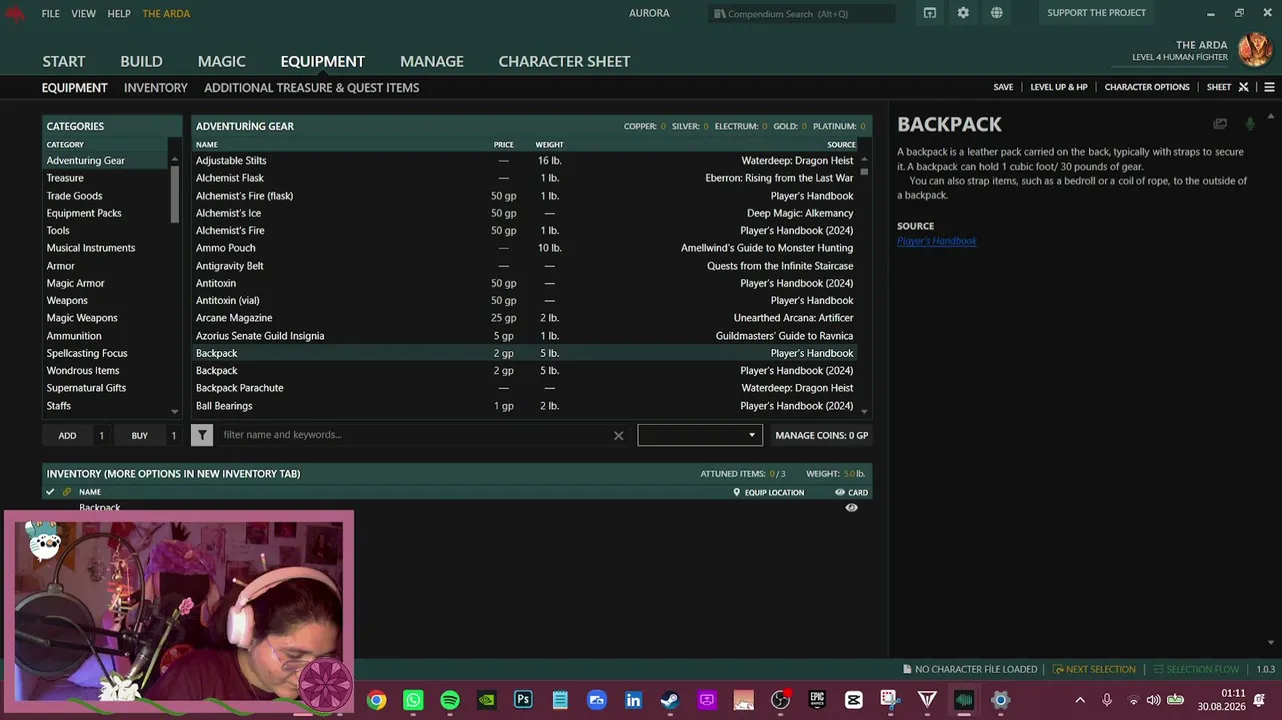
Task: Click the filter funnel icon
Action: point(202,435)
